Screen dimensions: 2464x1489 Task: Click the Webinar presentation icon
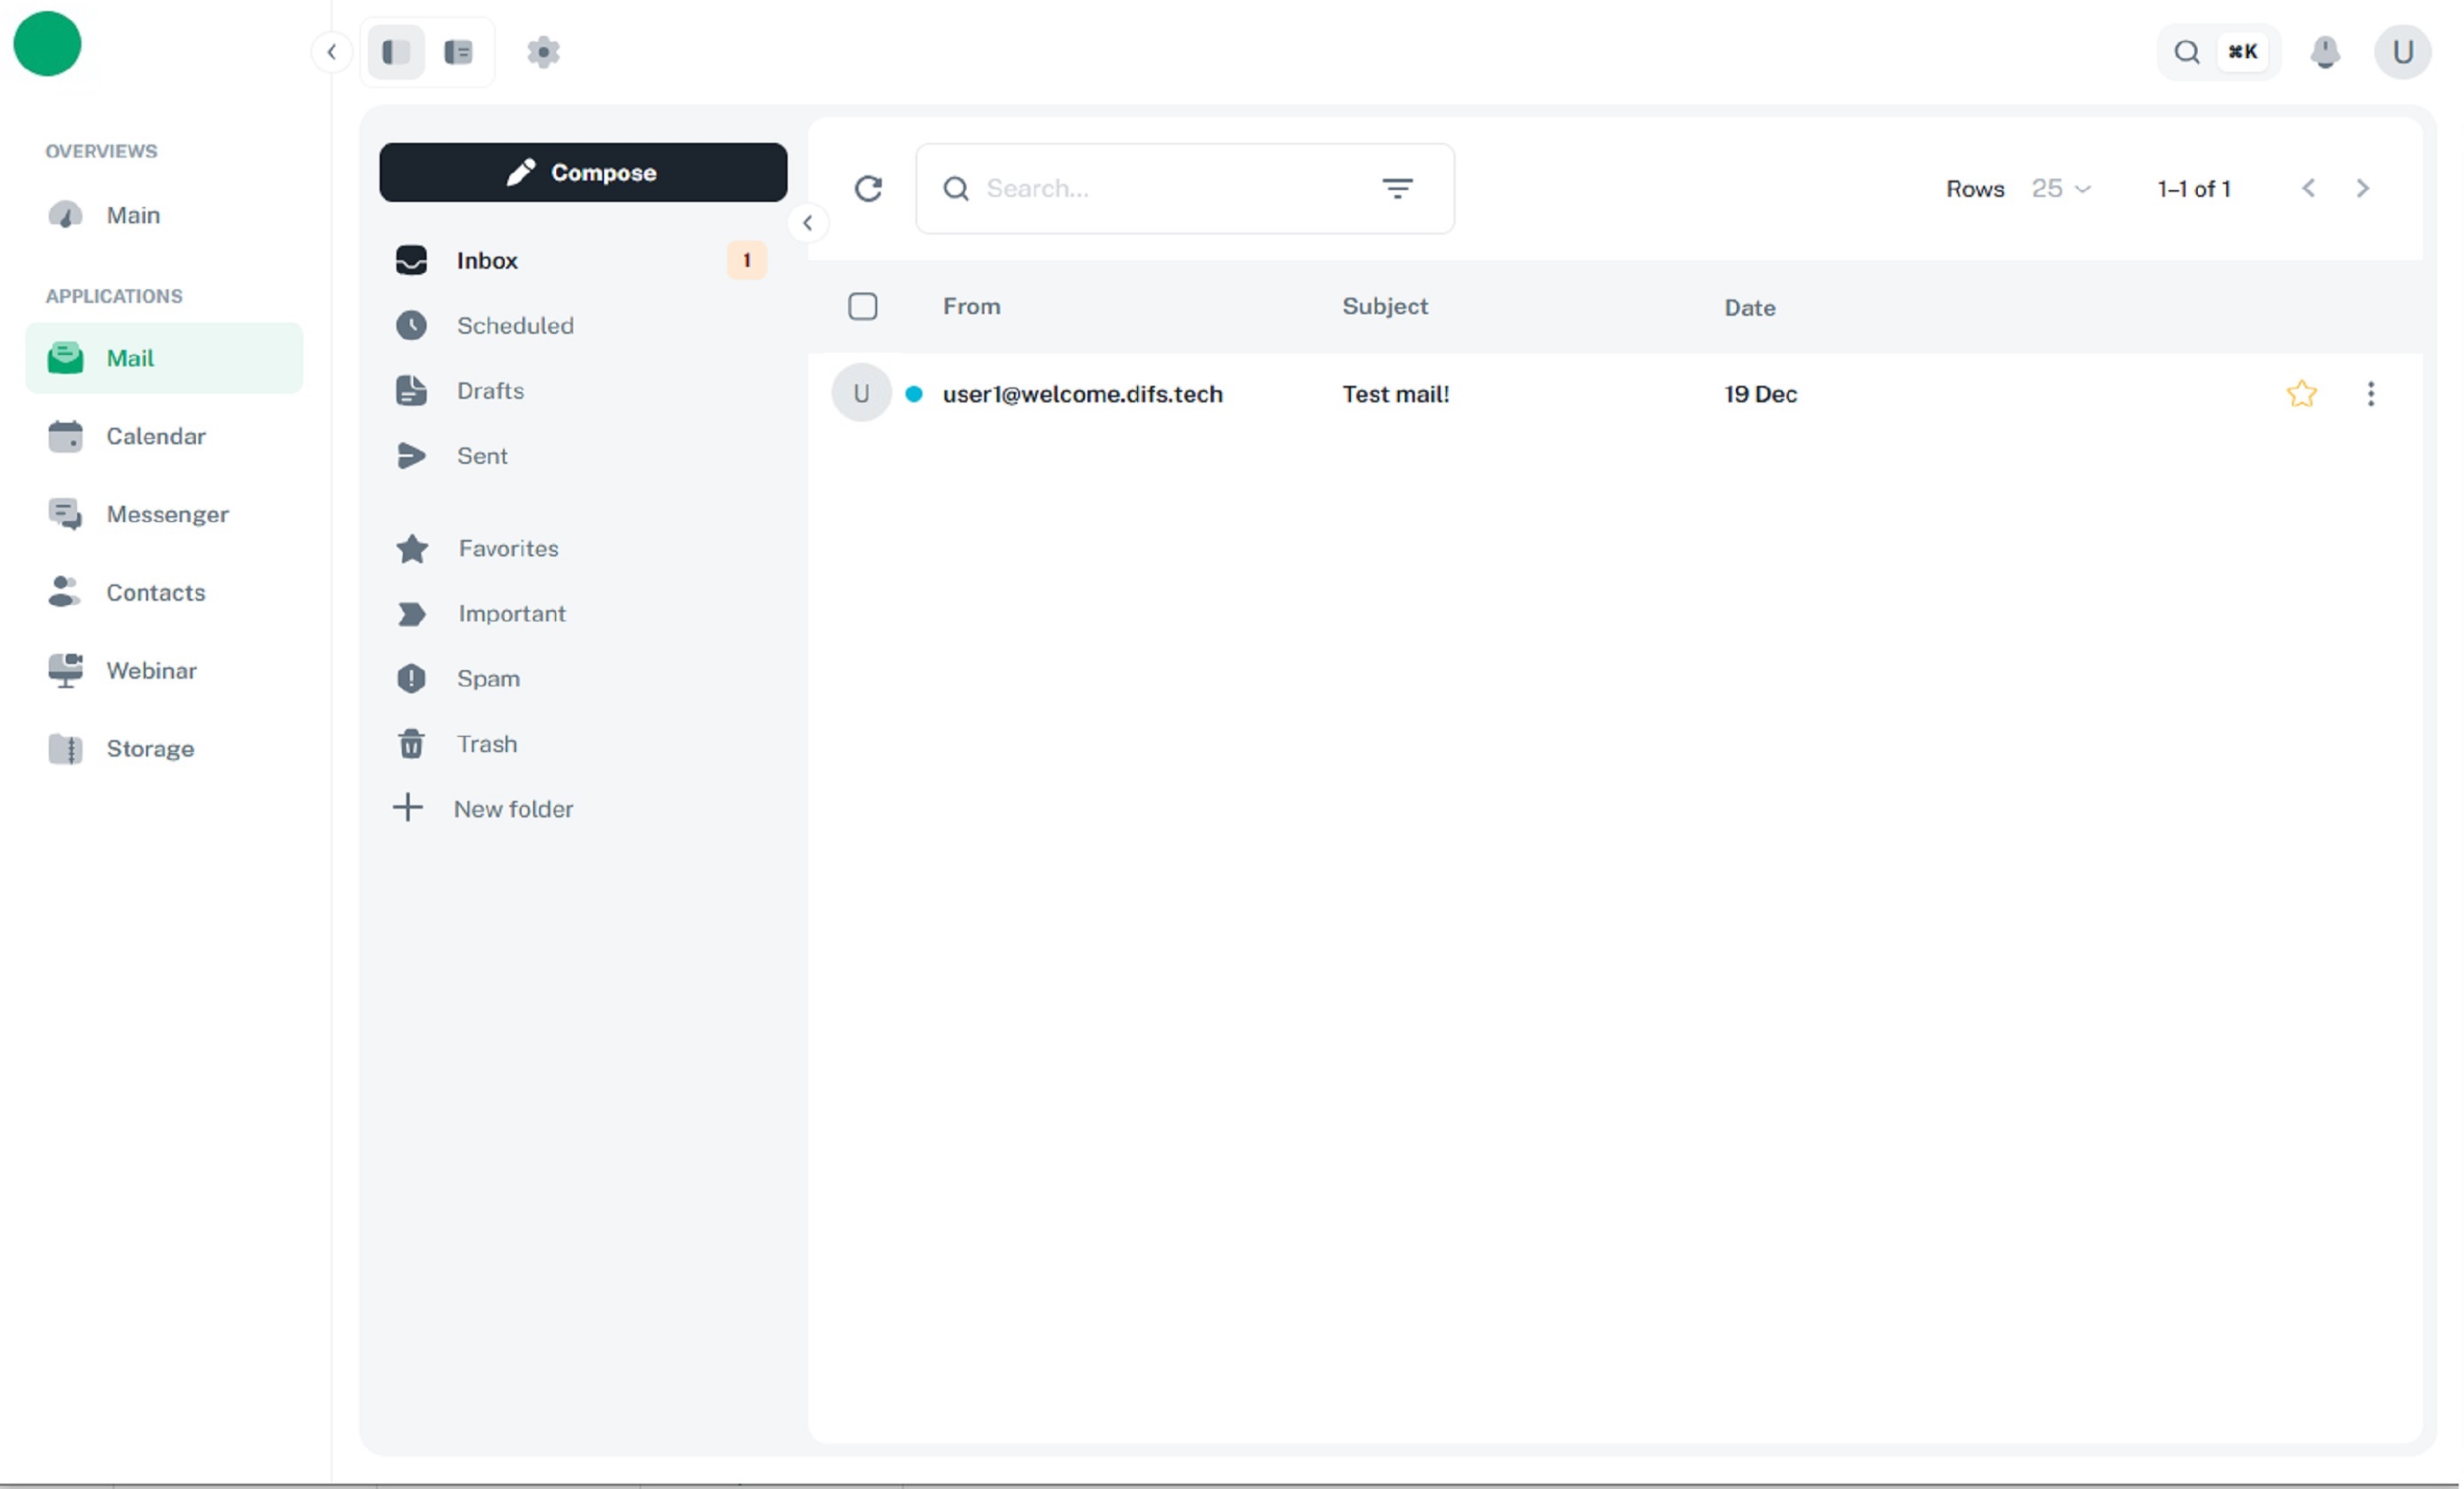click(66, 670)
